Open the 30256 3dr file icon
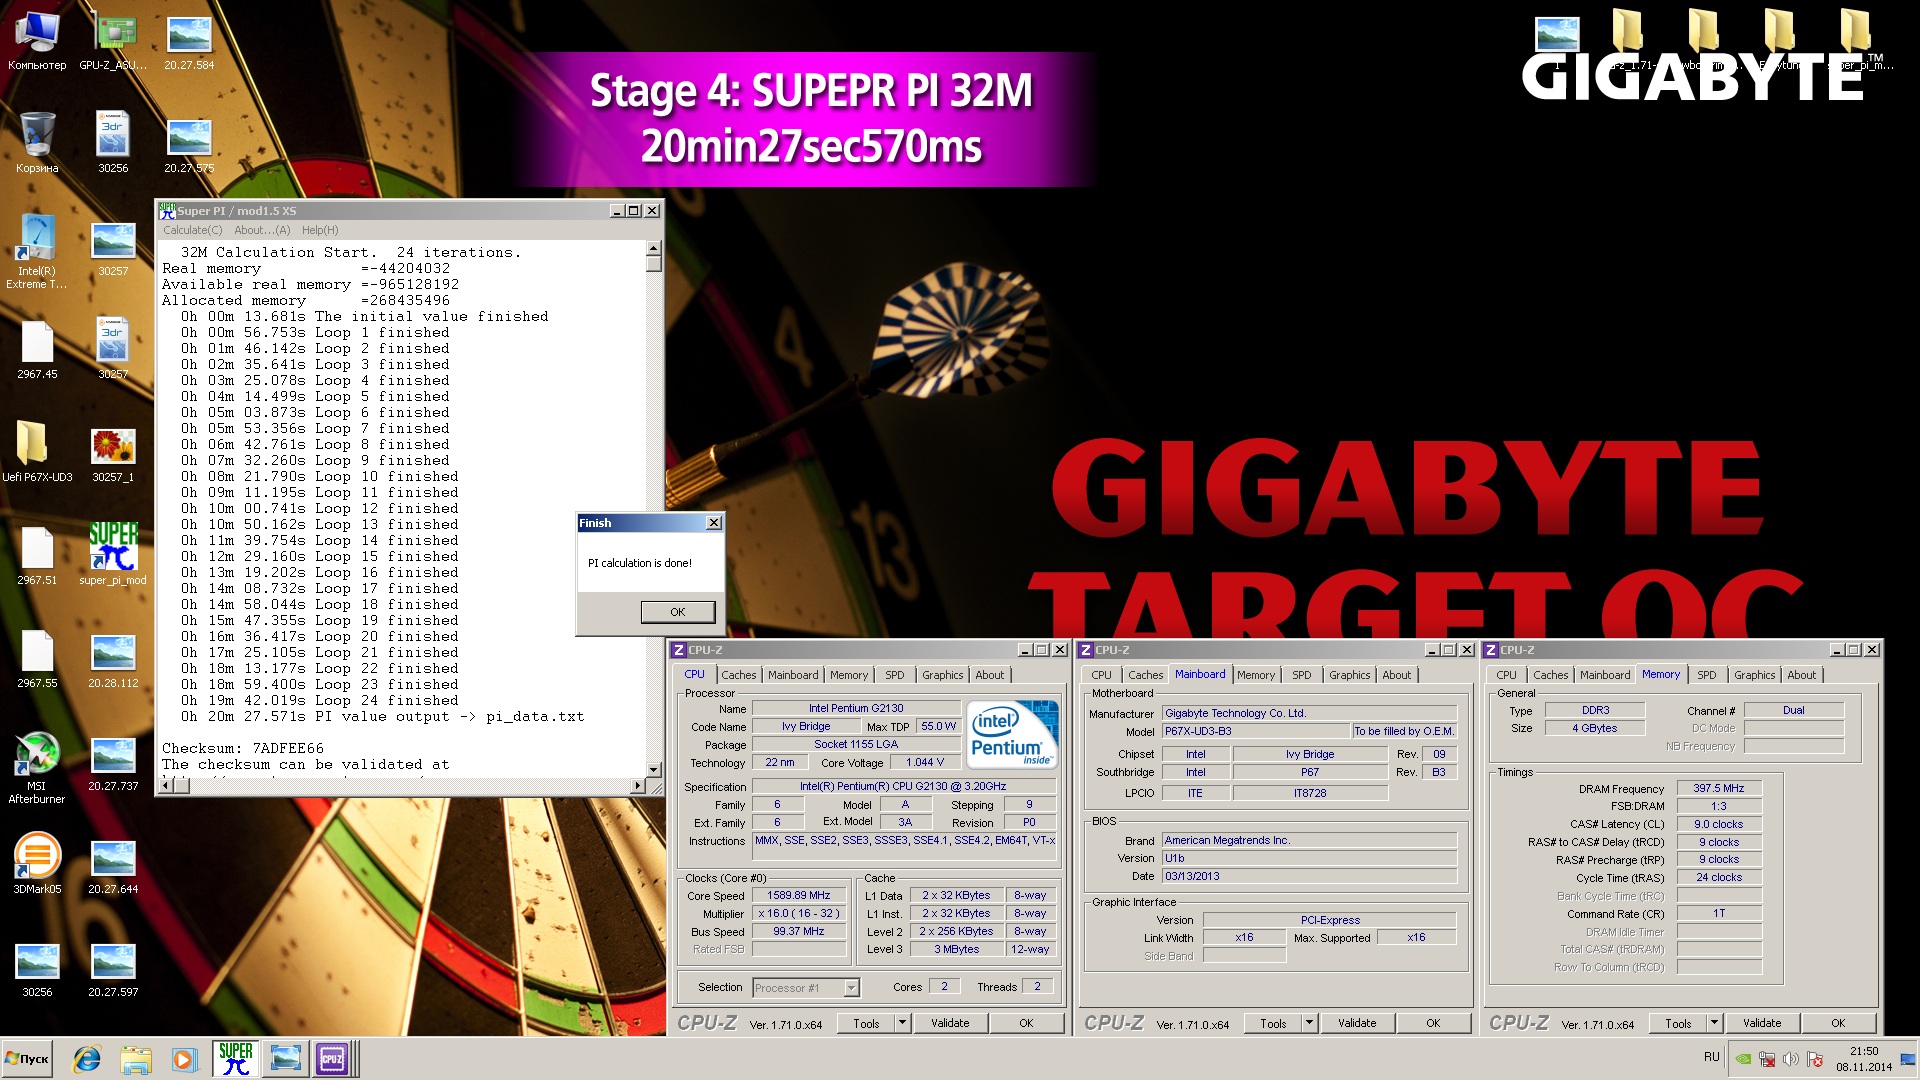 113,143
